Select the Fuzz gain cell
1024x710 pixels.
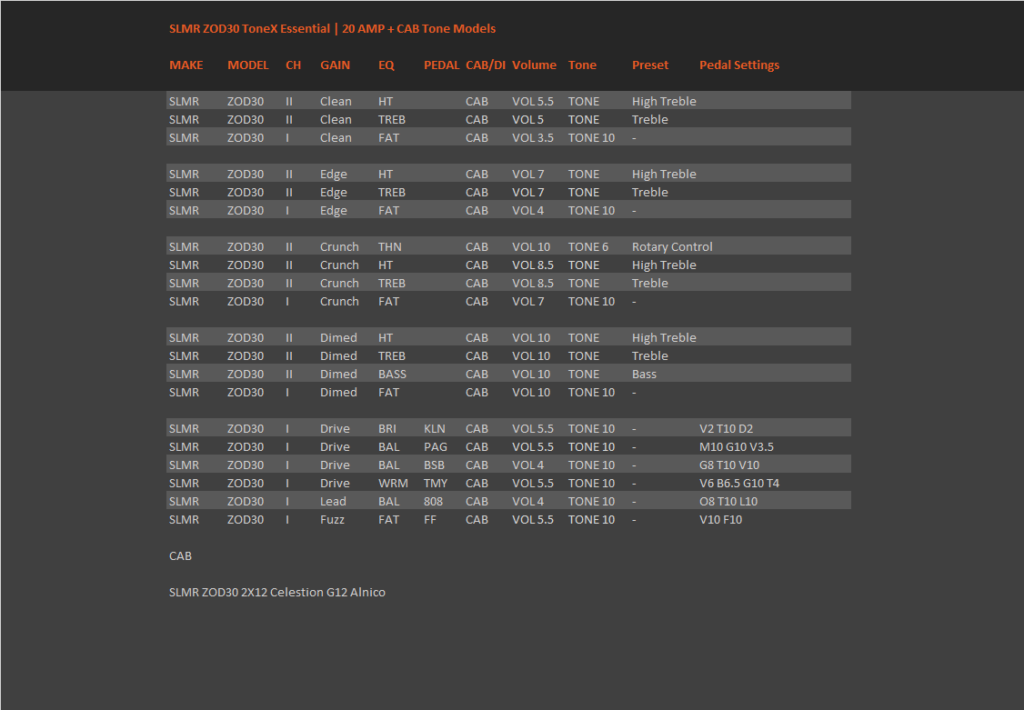tap(332, 520)
